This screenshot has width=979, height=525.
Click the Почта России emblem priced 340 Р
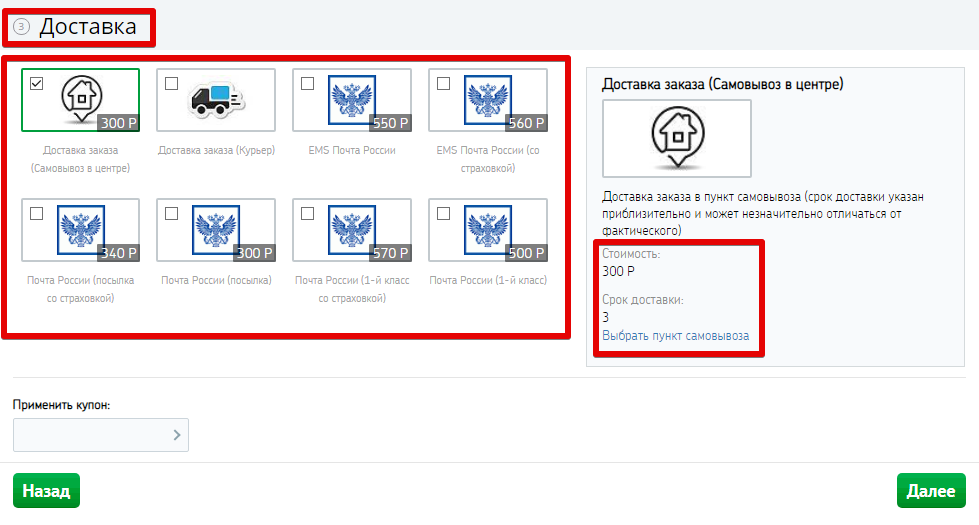point(81,229)
